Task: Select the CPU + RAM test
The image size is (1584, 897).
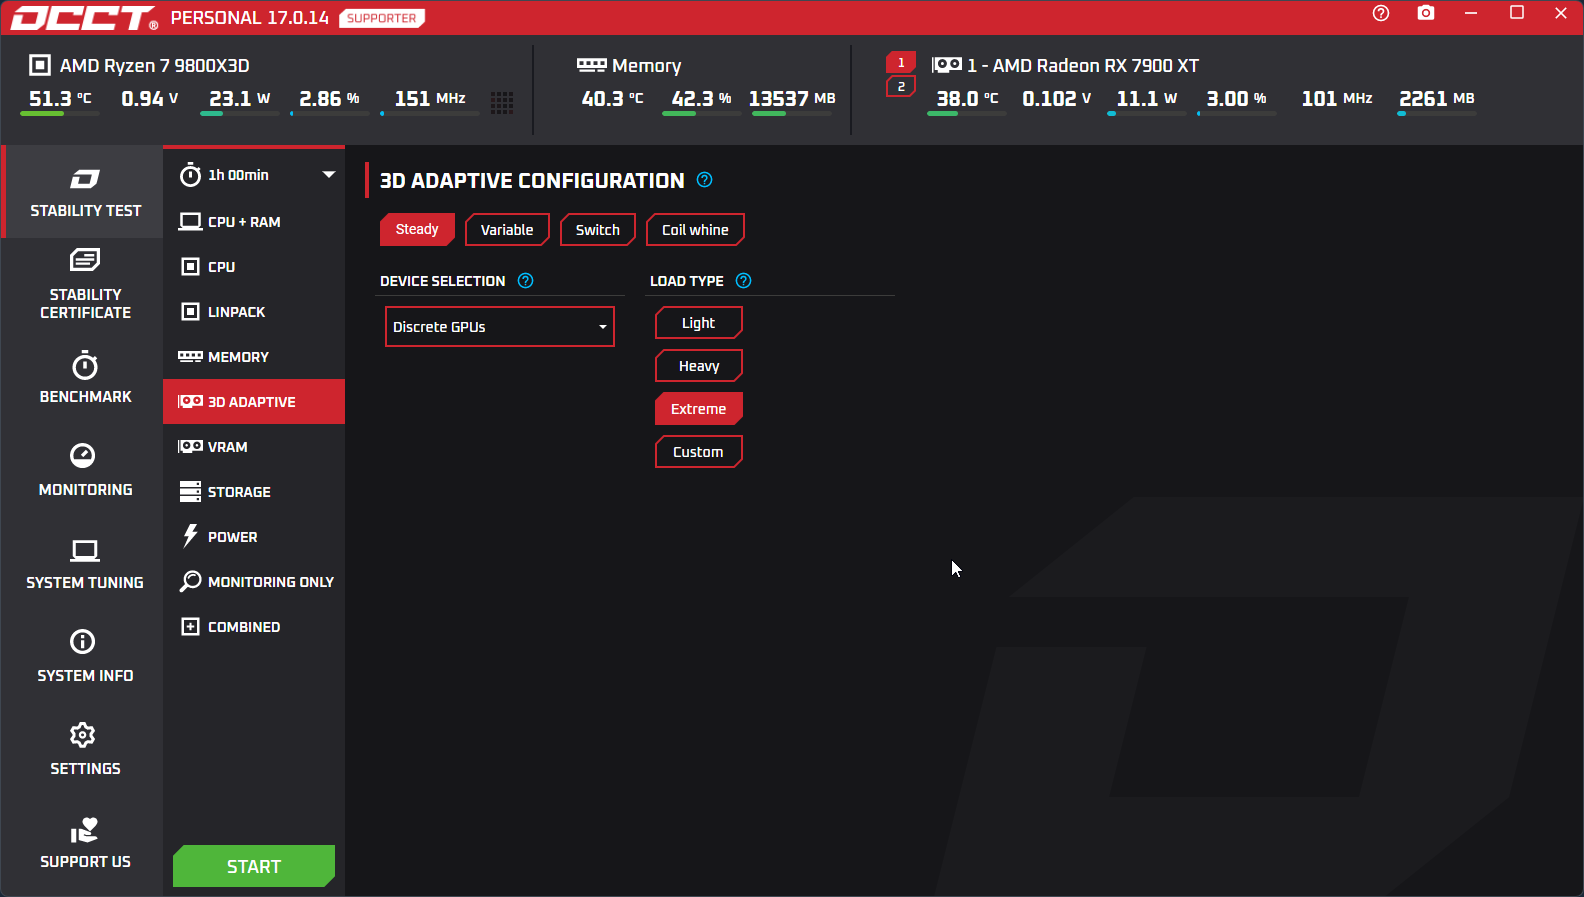Action: (254, 222)
